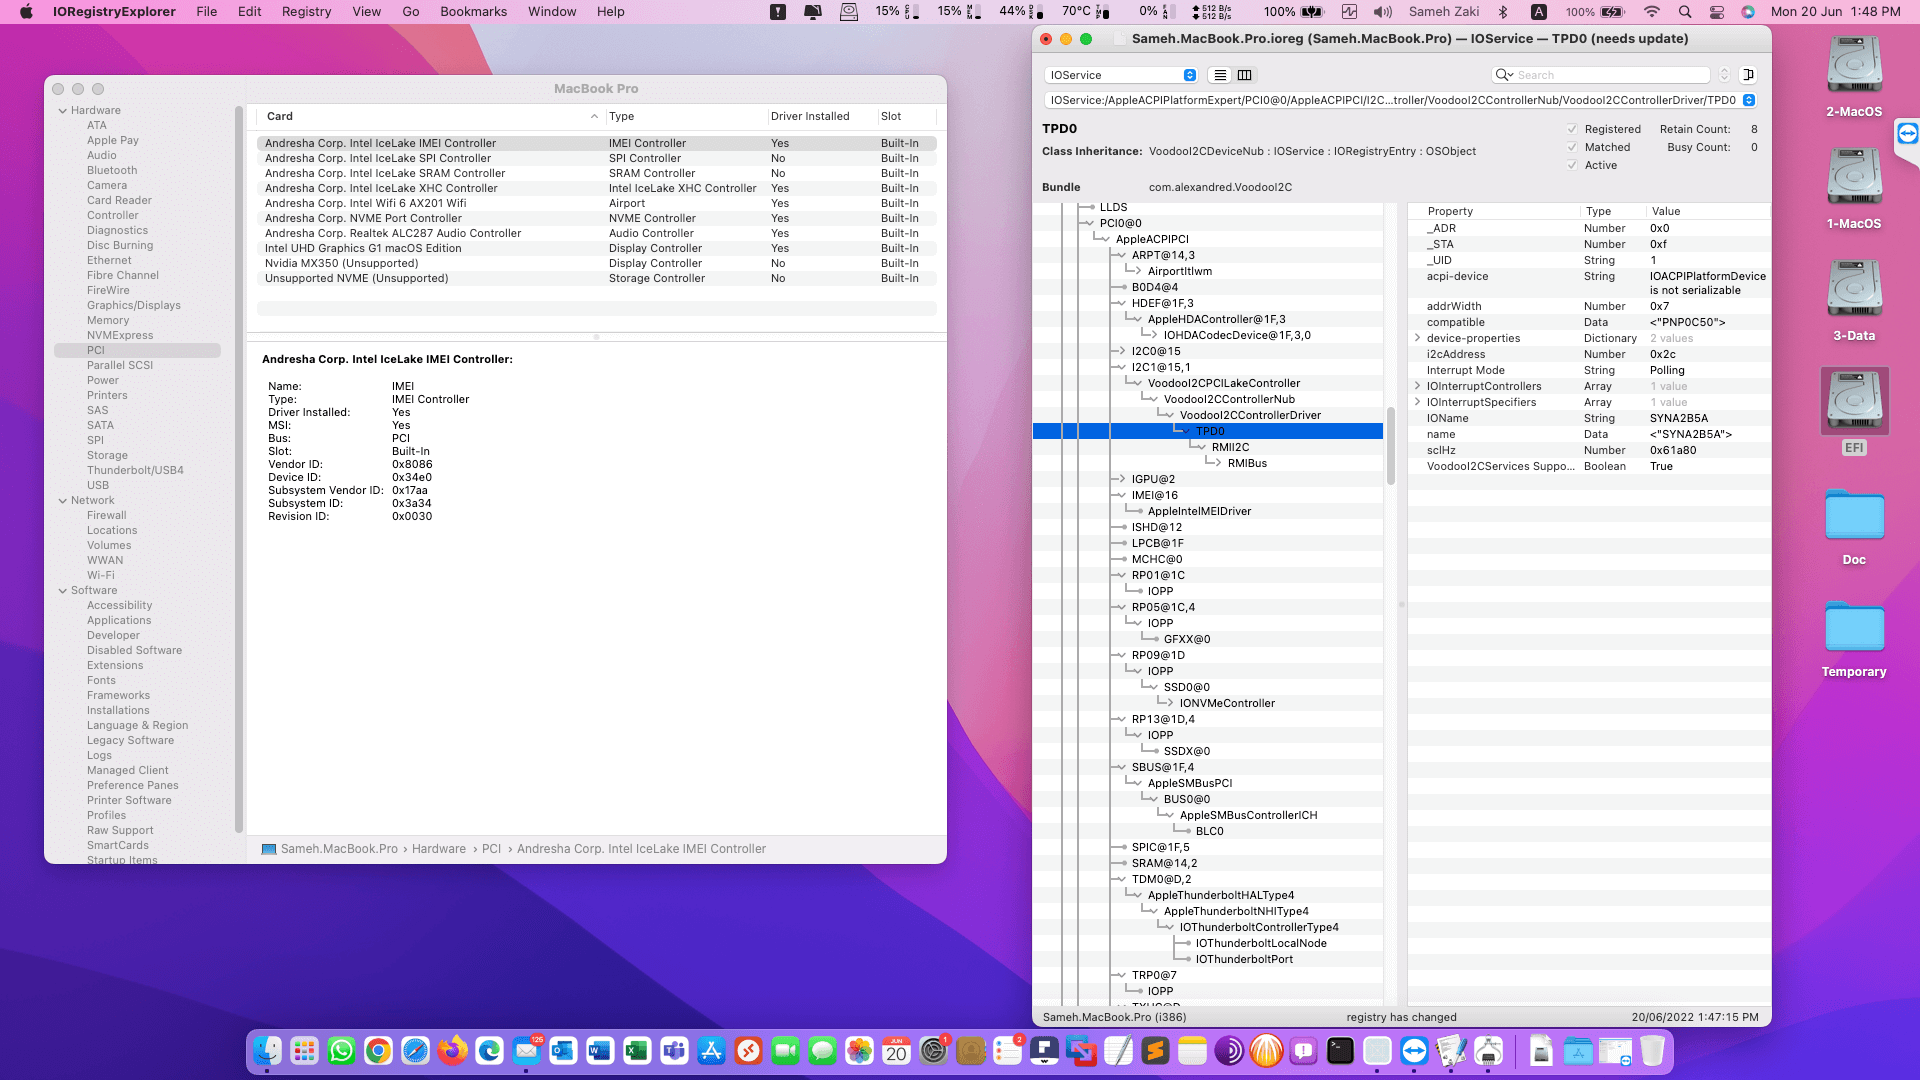
Task: Open Google Chrome from the Dock
Action: [x=378, y=1051]
